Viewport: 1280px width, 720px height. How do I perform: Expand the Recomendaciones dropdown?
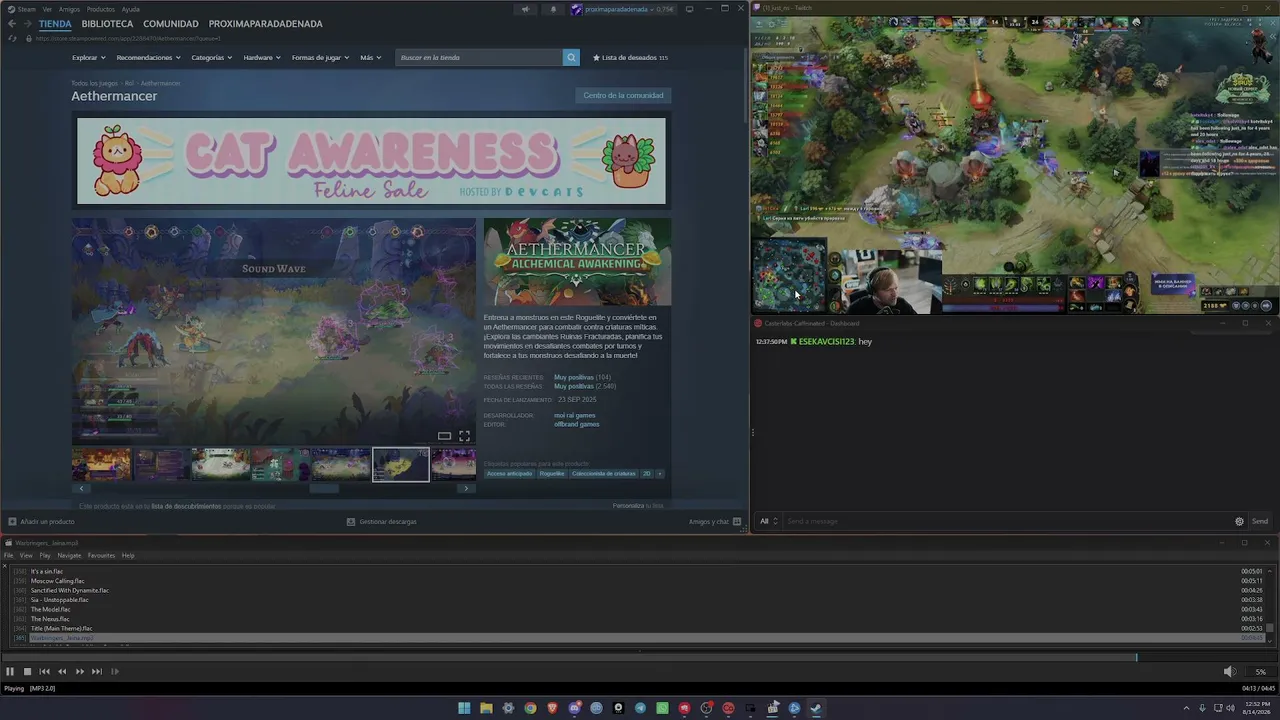(148, 58)
